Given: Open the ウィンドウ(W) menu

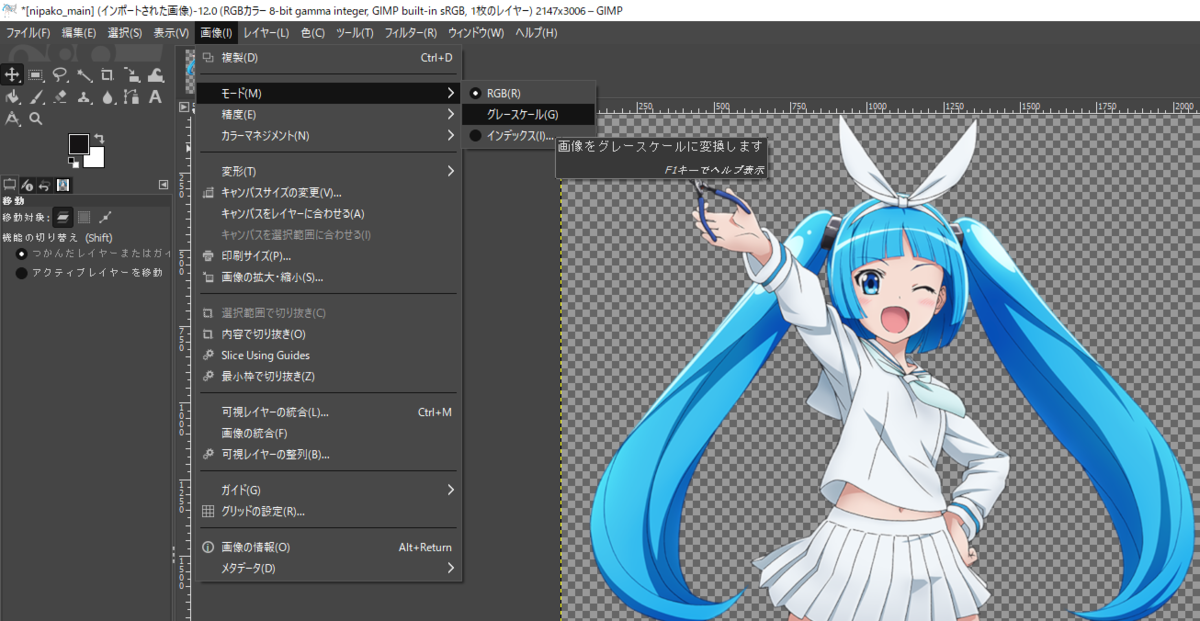Looking at the screenshot, I should (478, 32).
